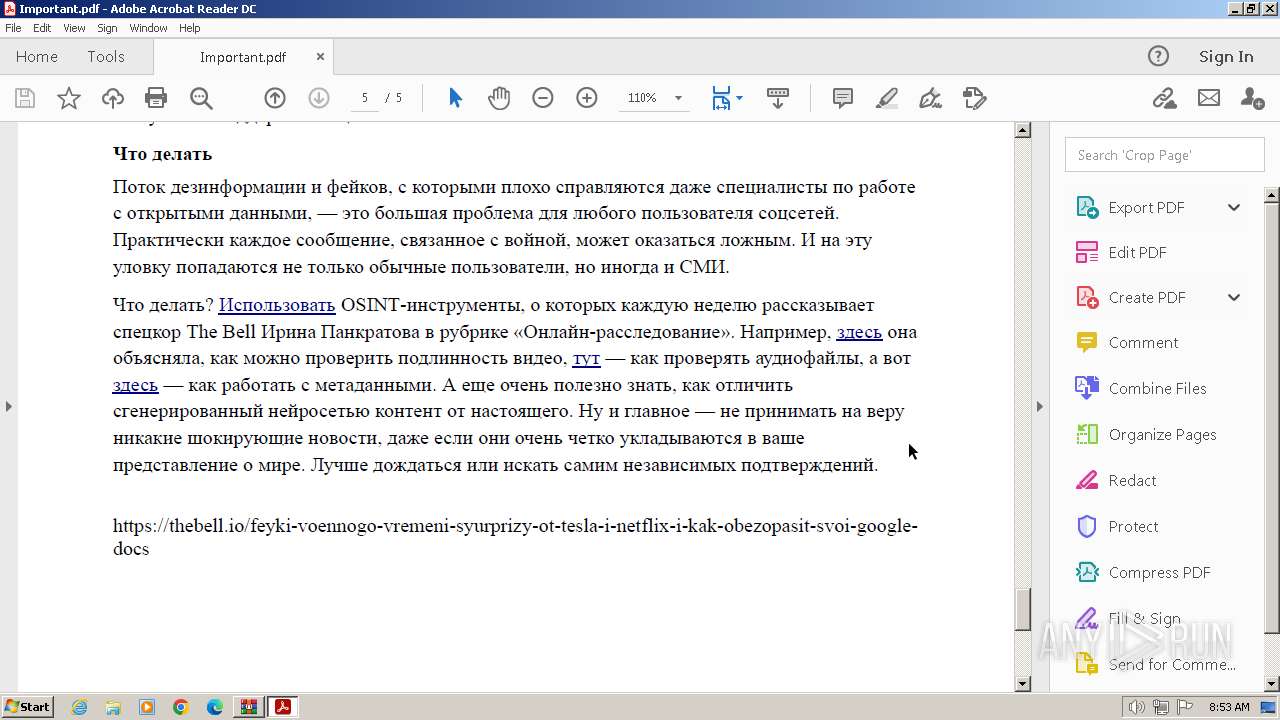Open the File menu
The height and width of the screenshot is (720, 1280).
[x=13, y=28]
